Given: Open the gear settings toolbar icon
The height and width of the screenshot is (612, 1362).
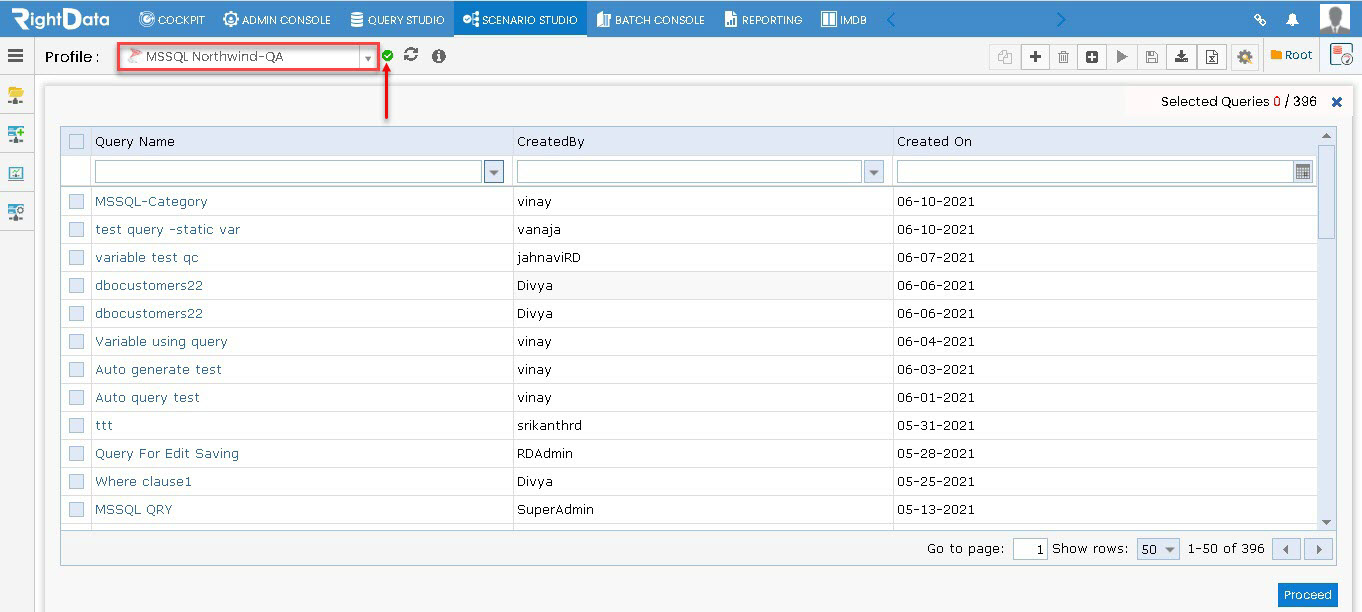Looking at the screenshot, I should point(1244,57).
